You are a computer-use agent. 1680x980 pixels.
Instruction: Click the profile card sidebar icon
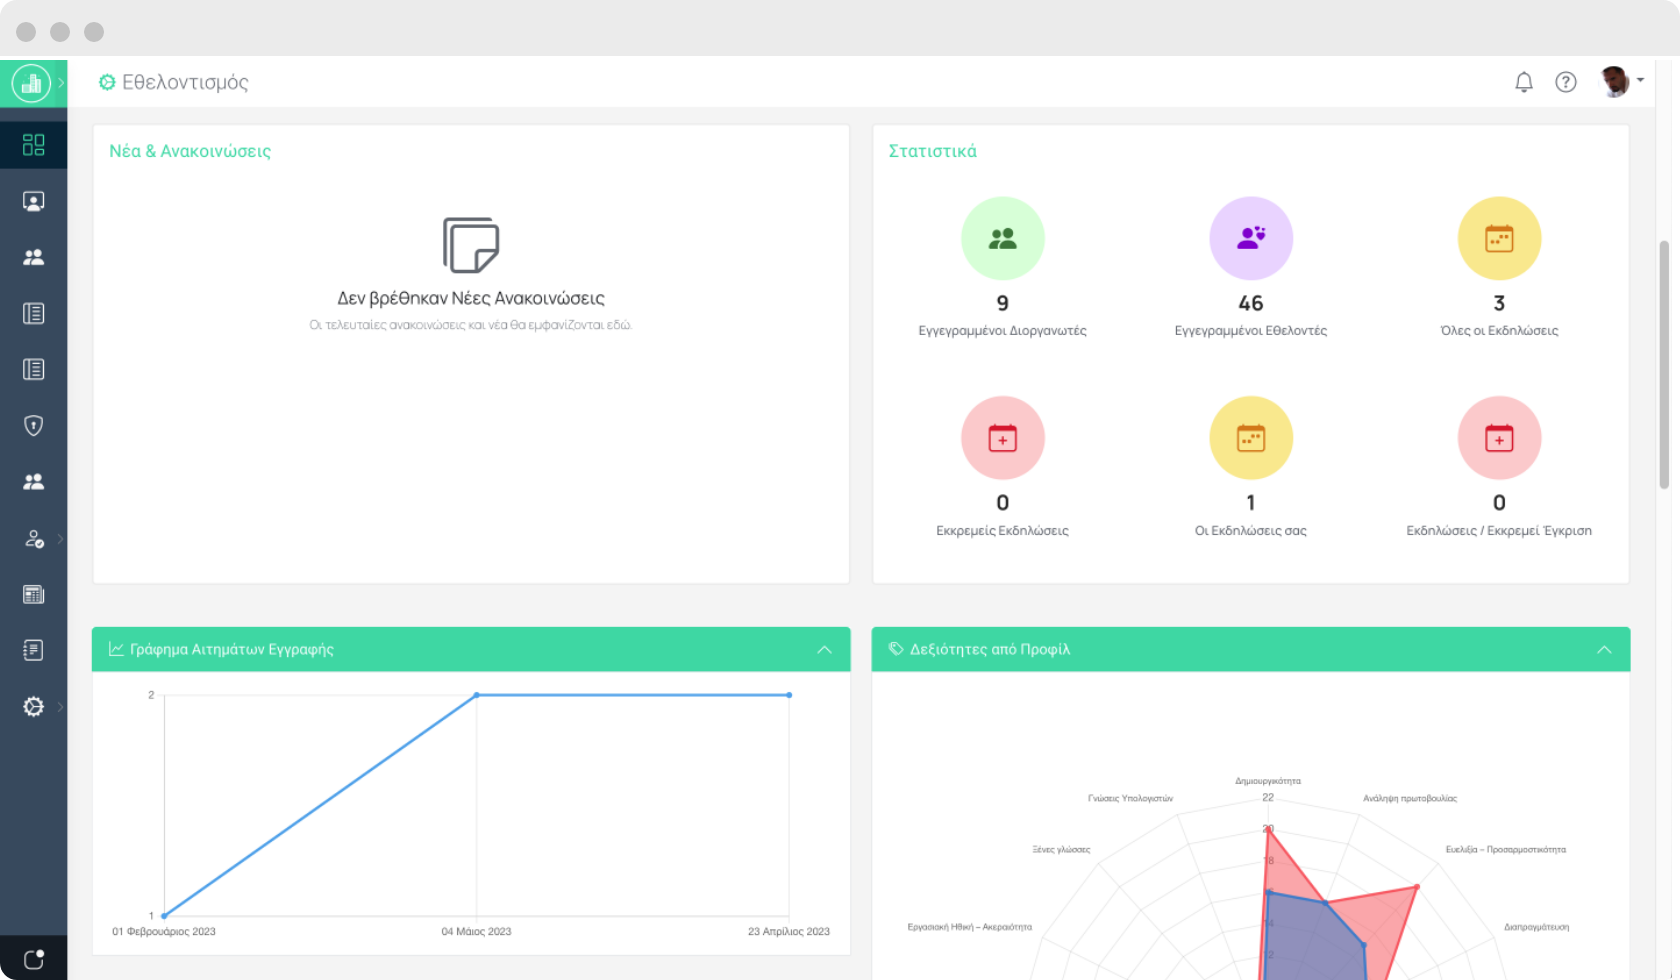pos(33,202)
